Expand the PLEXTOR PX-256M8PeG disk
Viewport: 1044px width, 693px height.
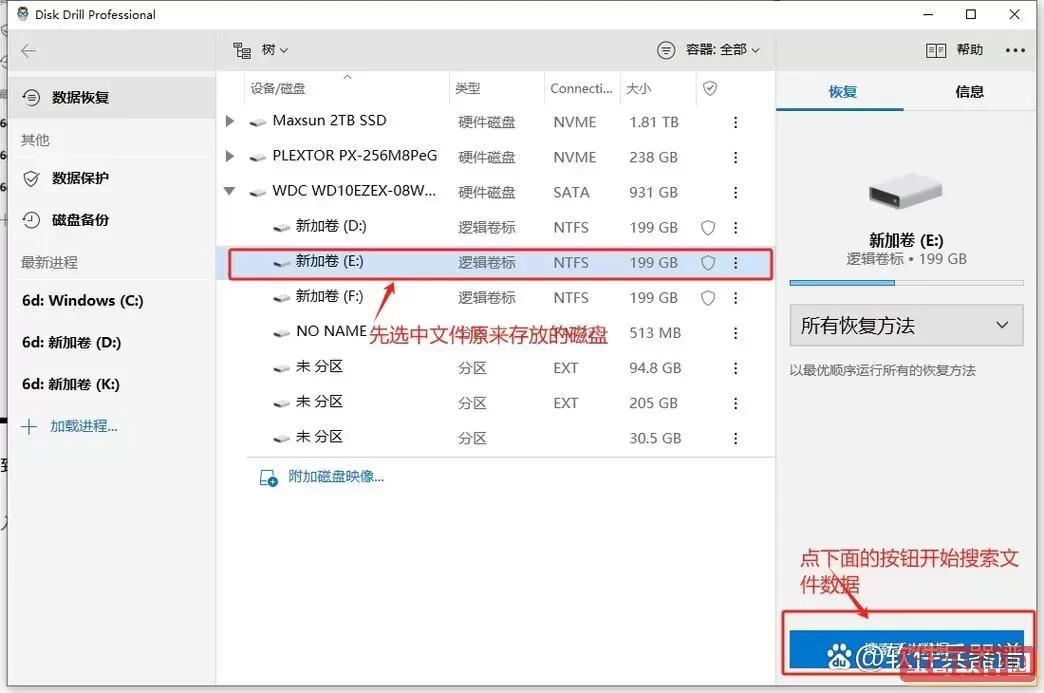point(230,156)
